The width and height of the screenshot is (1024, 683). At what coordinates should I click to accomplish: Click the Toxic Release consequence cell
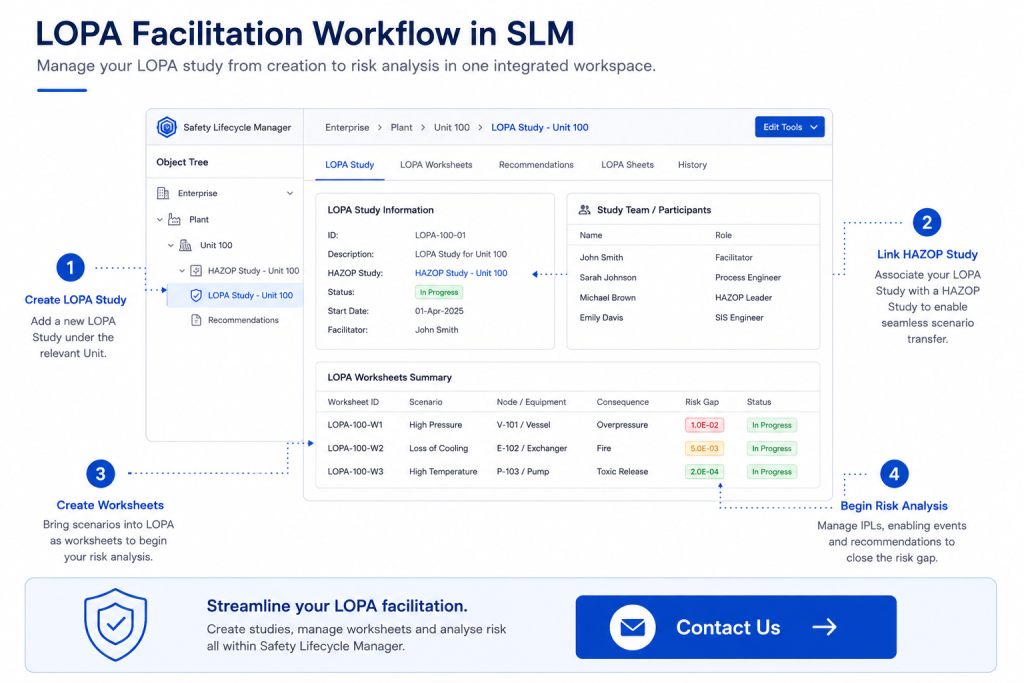622,471
